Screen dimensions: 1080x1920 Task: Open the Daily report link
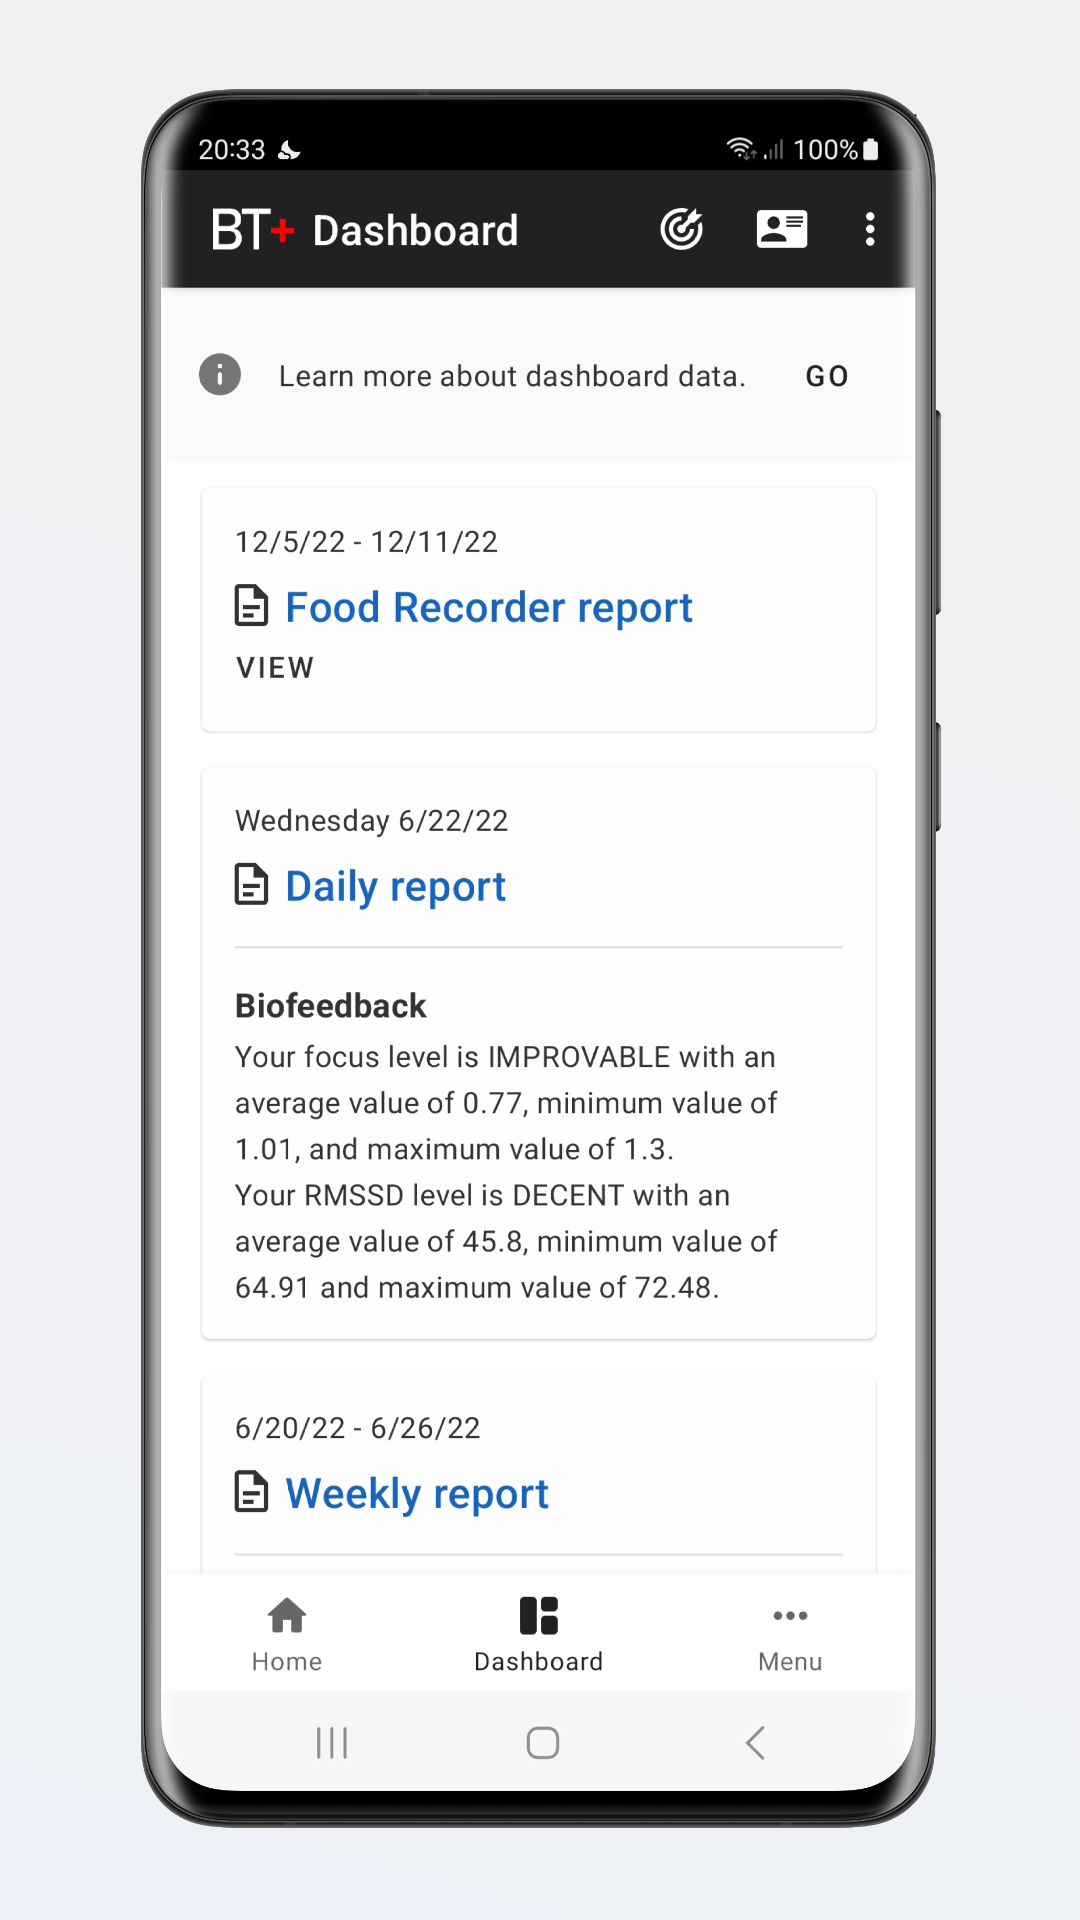tap(396, 886)
